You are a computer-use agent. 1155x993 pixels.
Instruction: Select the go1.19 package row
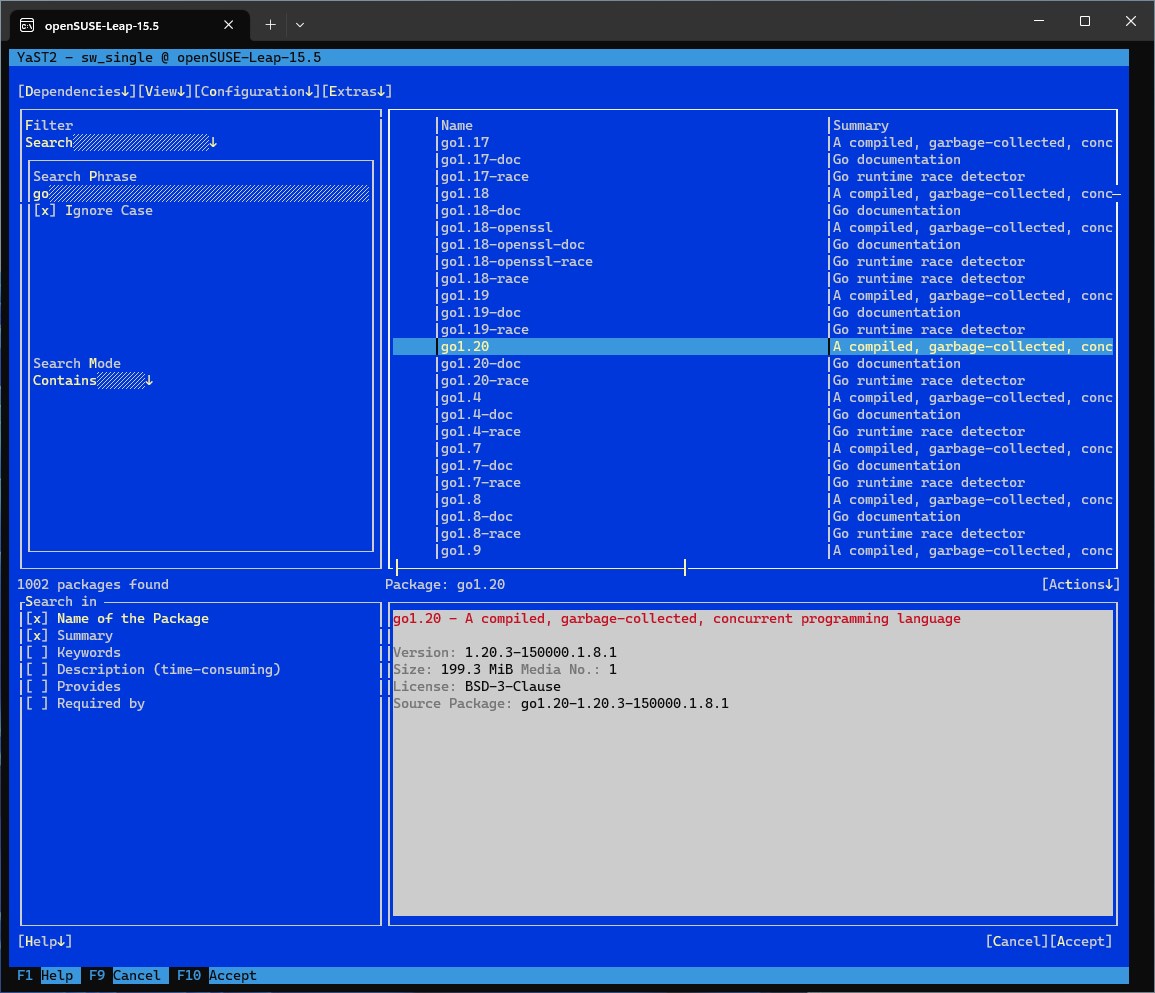click(753, 295)
